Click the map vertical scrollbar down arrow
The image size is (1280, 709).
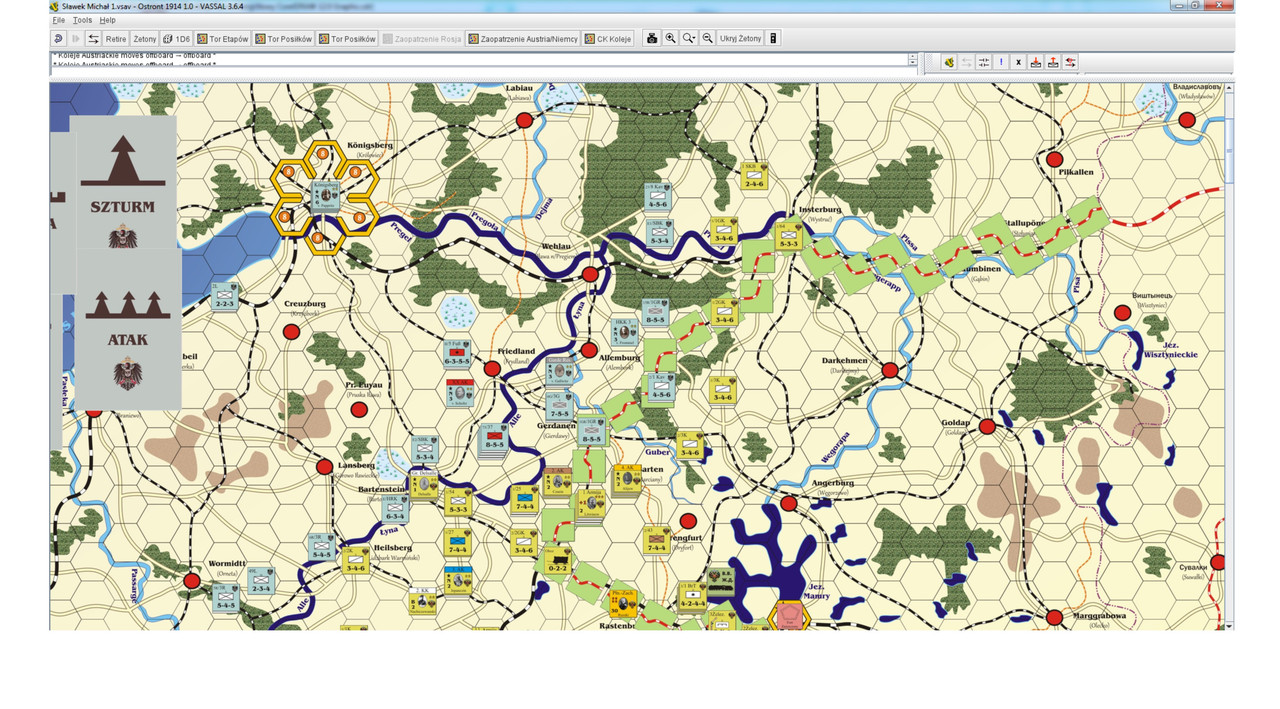click(x=1229, y=625)
